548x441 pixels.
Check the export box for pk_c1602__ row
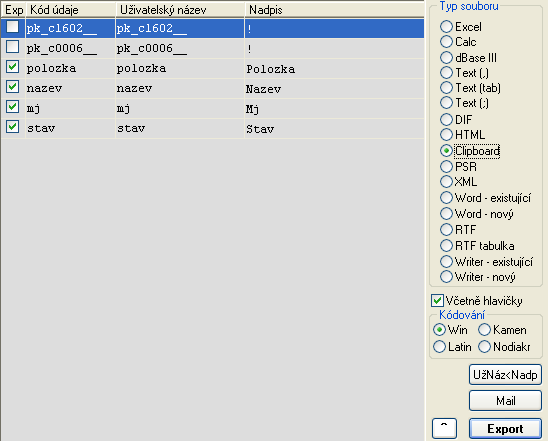(x=13, y=27)
